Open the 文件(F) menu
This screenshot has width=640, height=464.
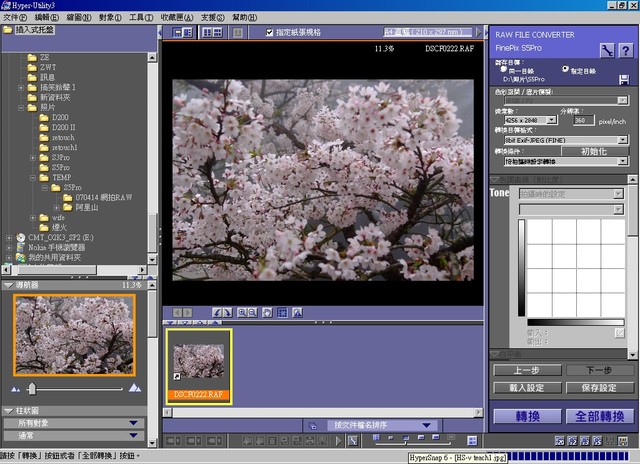(15, 18)
